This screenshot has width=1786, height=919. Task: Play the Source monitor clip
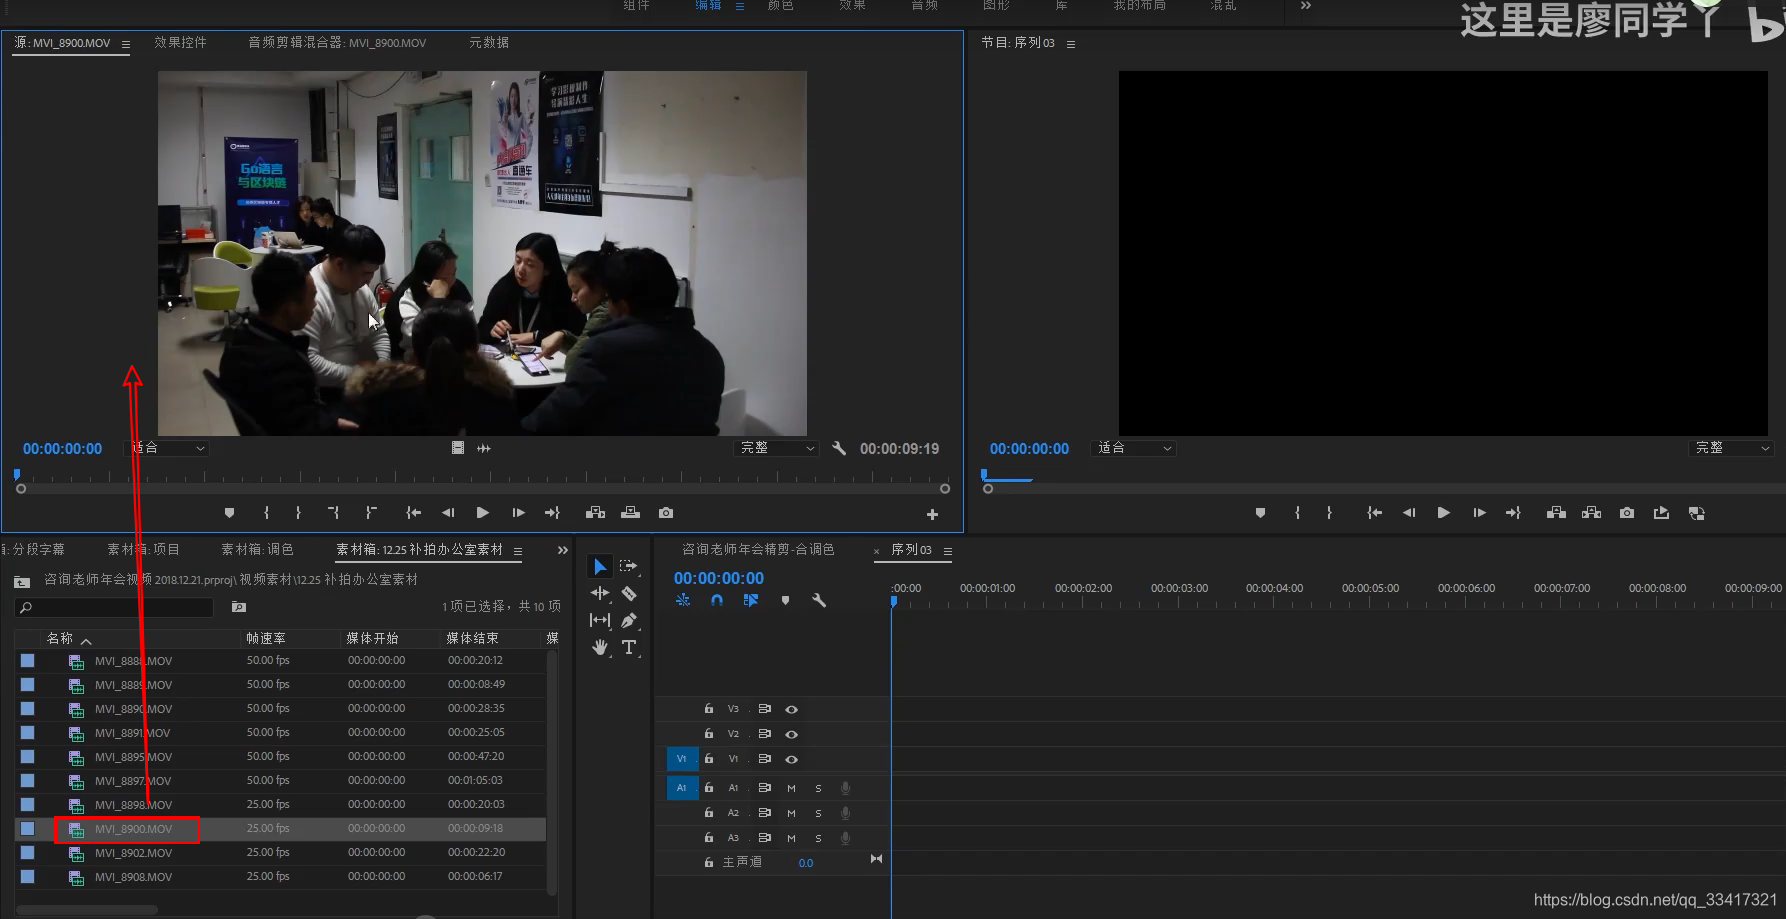483,513
